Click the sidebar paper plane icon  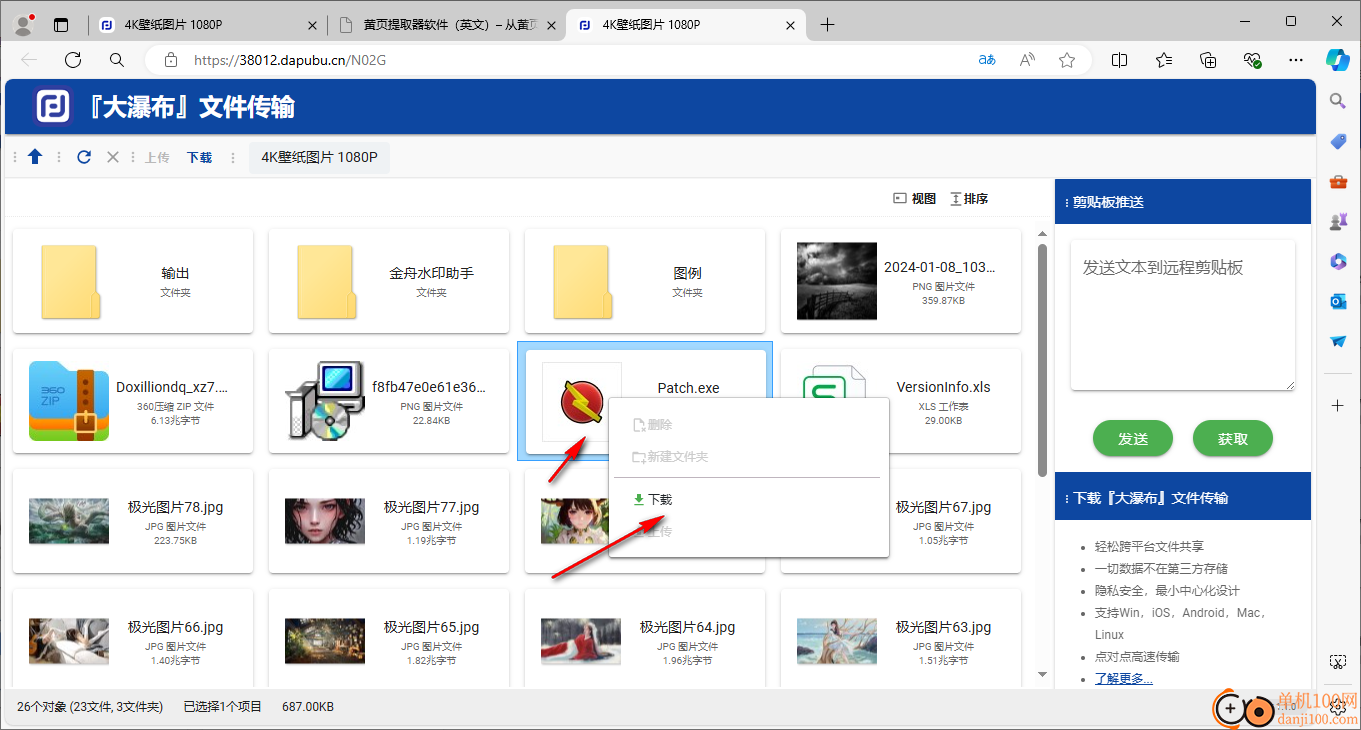coord(1338,341)
